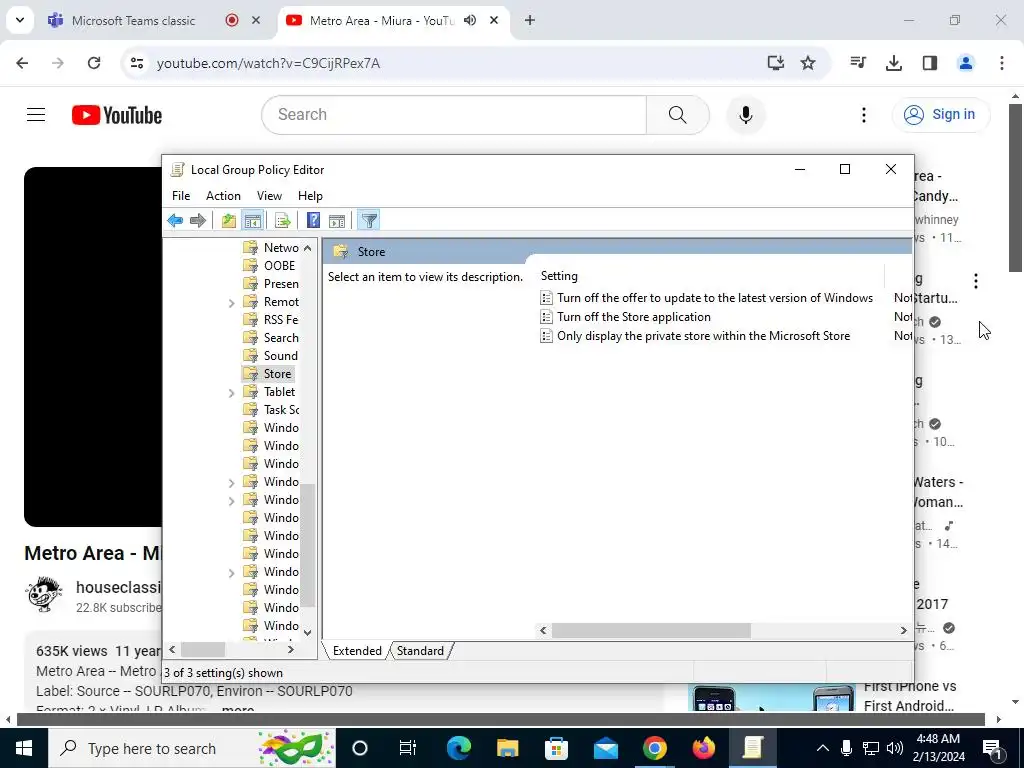Click the YouTube search magnifier button

tap(677, 115)
